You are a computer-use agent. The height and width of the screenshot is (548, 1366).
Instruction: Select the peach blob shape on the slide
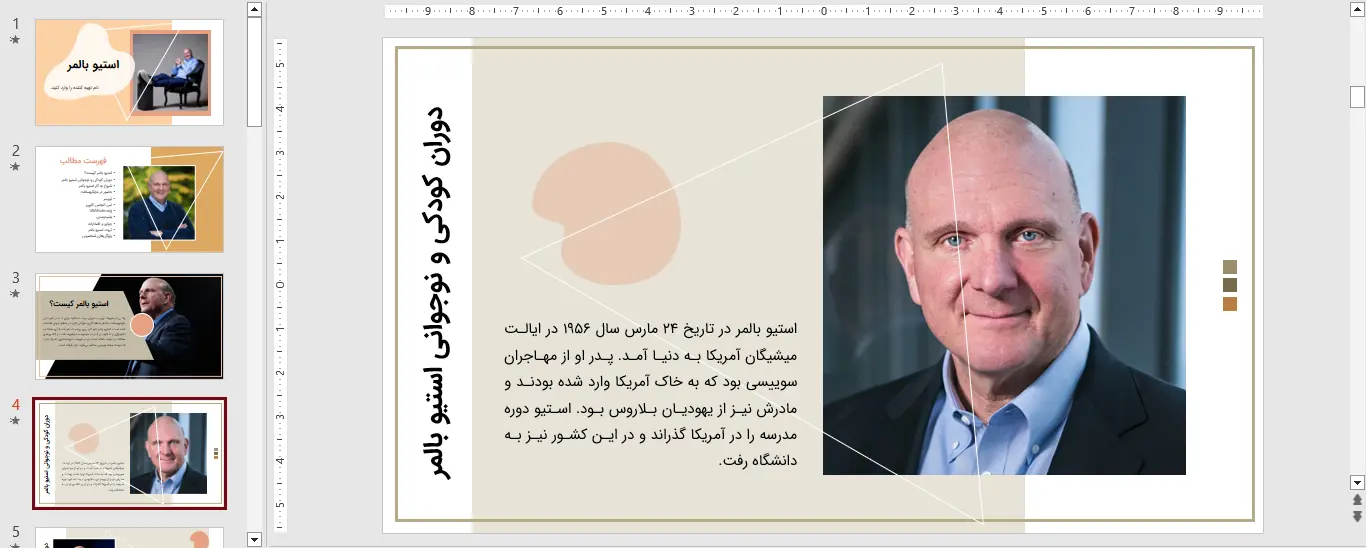tap(606, 212)
